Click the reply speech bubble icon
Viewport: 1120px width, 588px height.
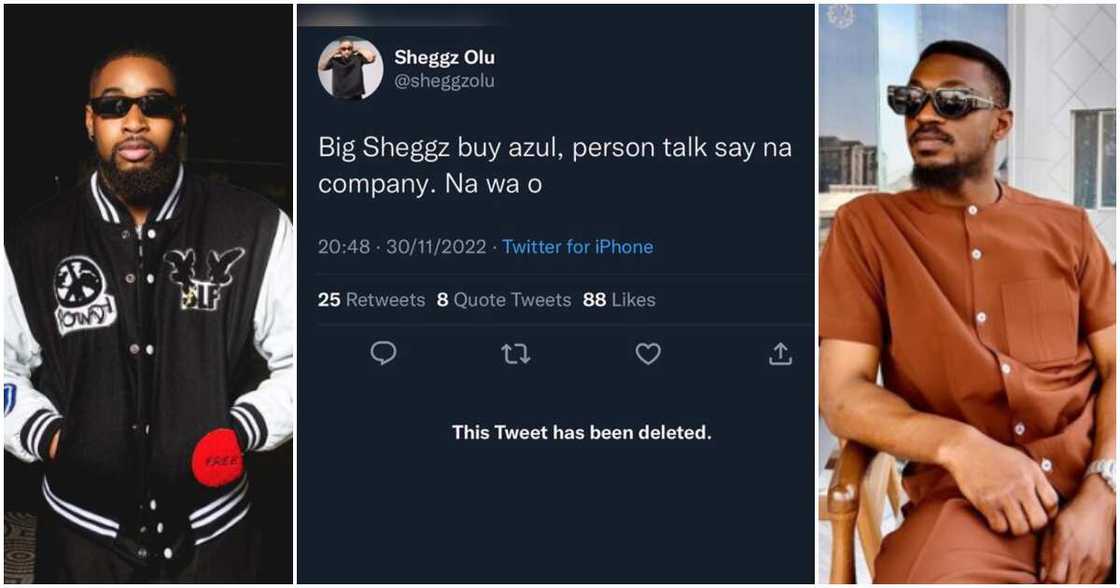click(383, 353)
